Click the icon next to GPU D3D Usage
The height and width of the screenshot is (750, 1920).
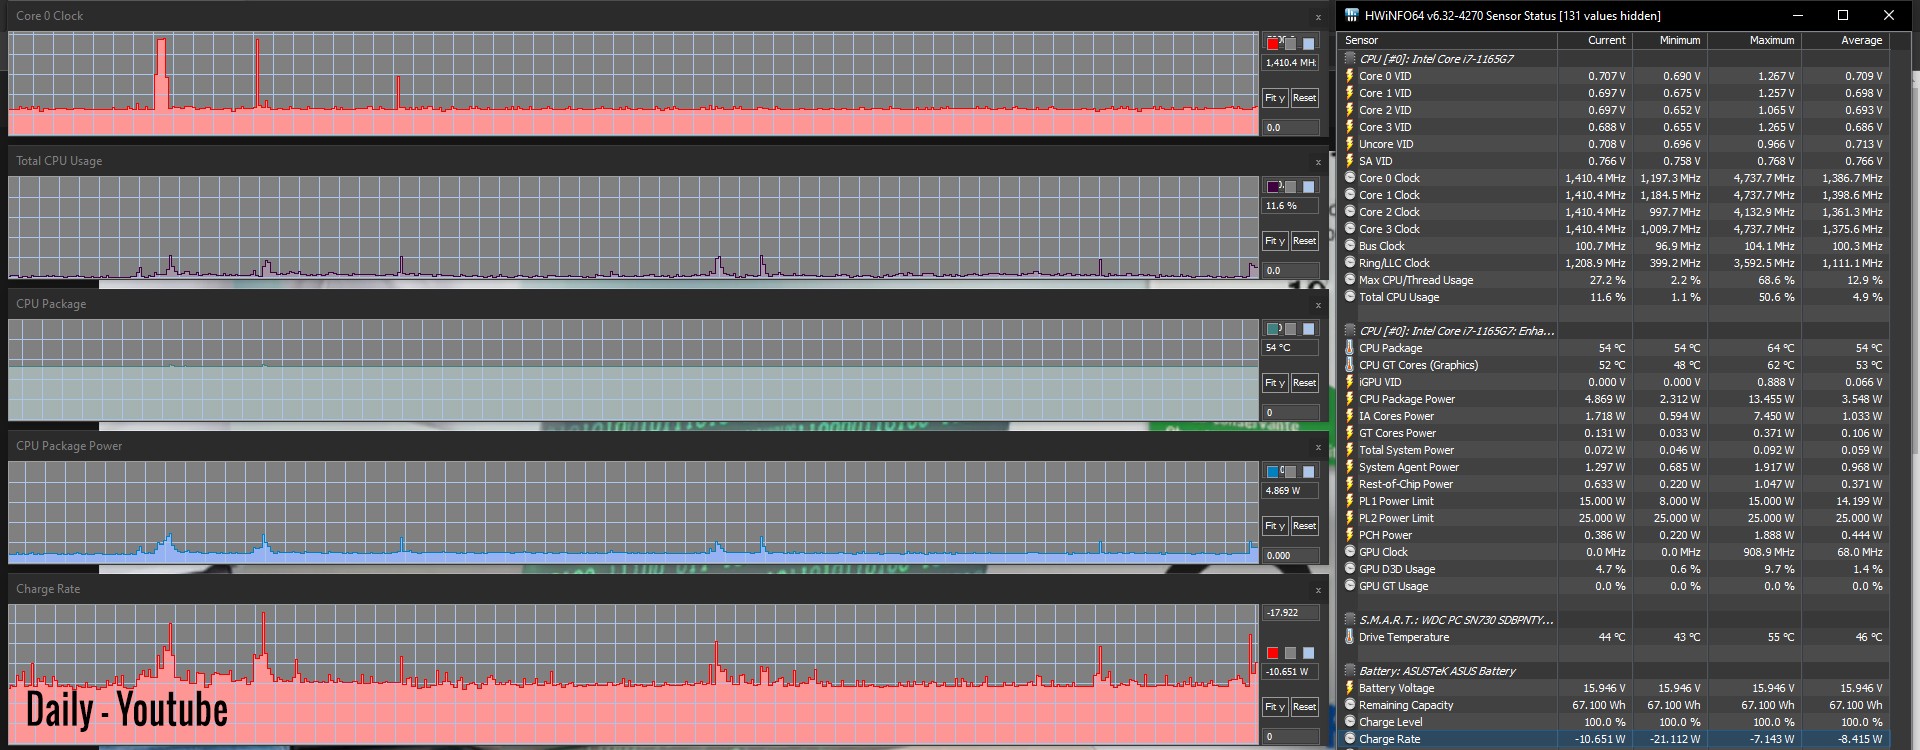pos(1350,569)
